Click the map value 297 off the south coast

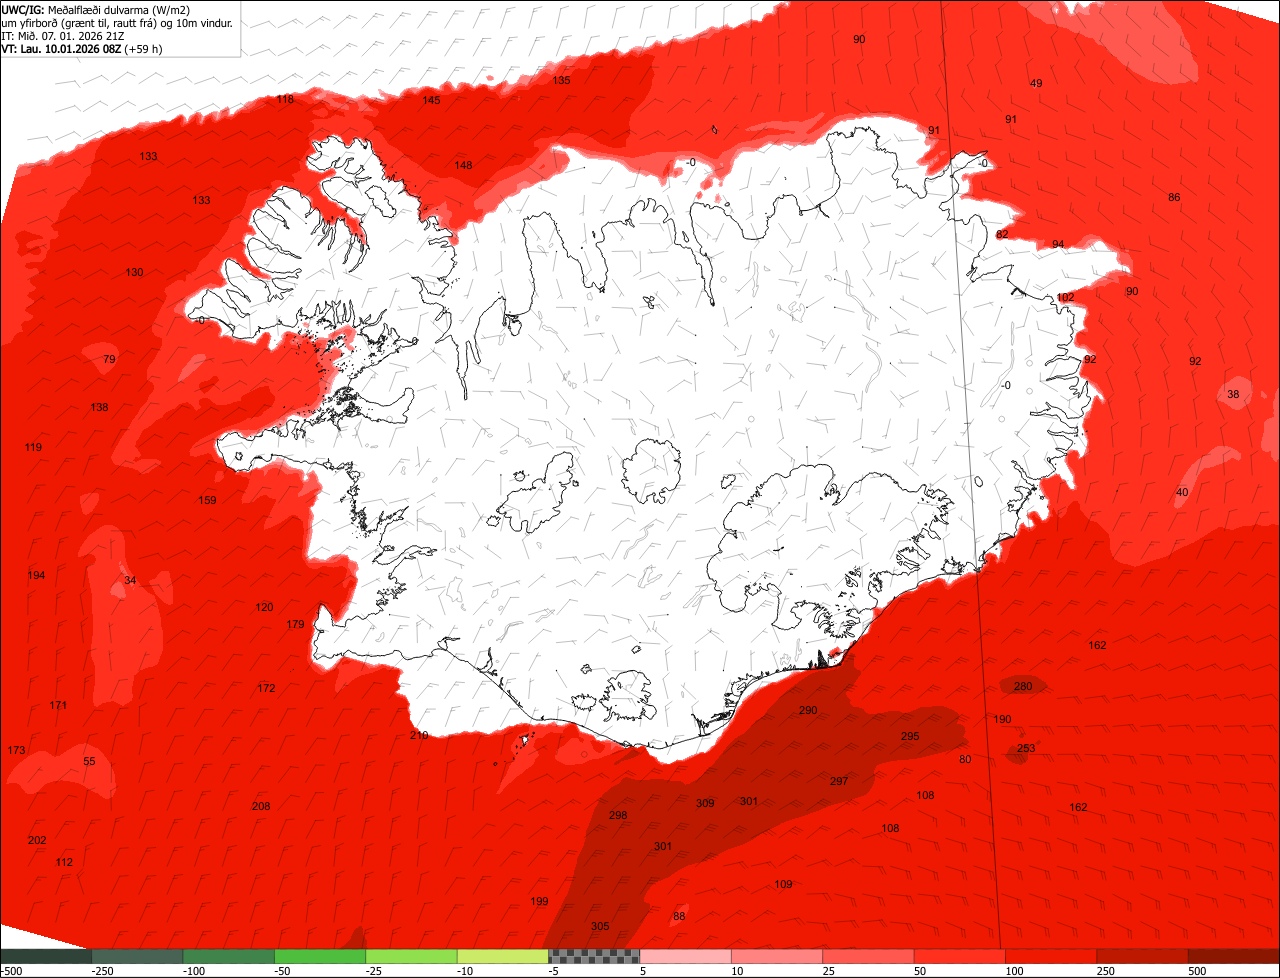tap(839, 781)
